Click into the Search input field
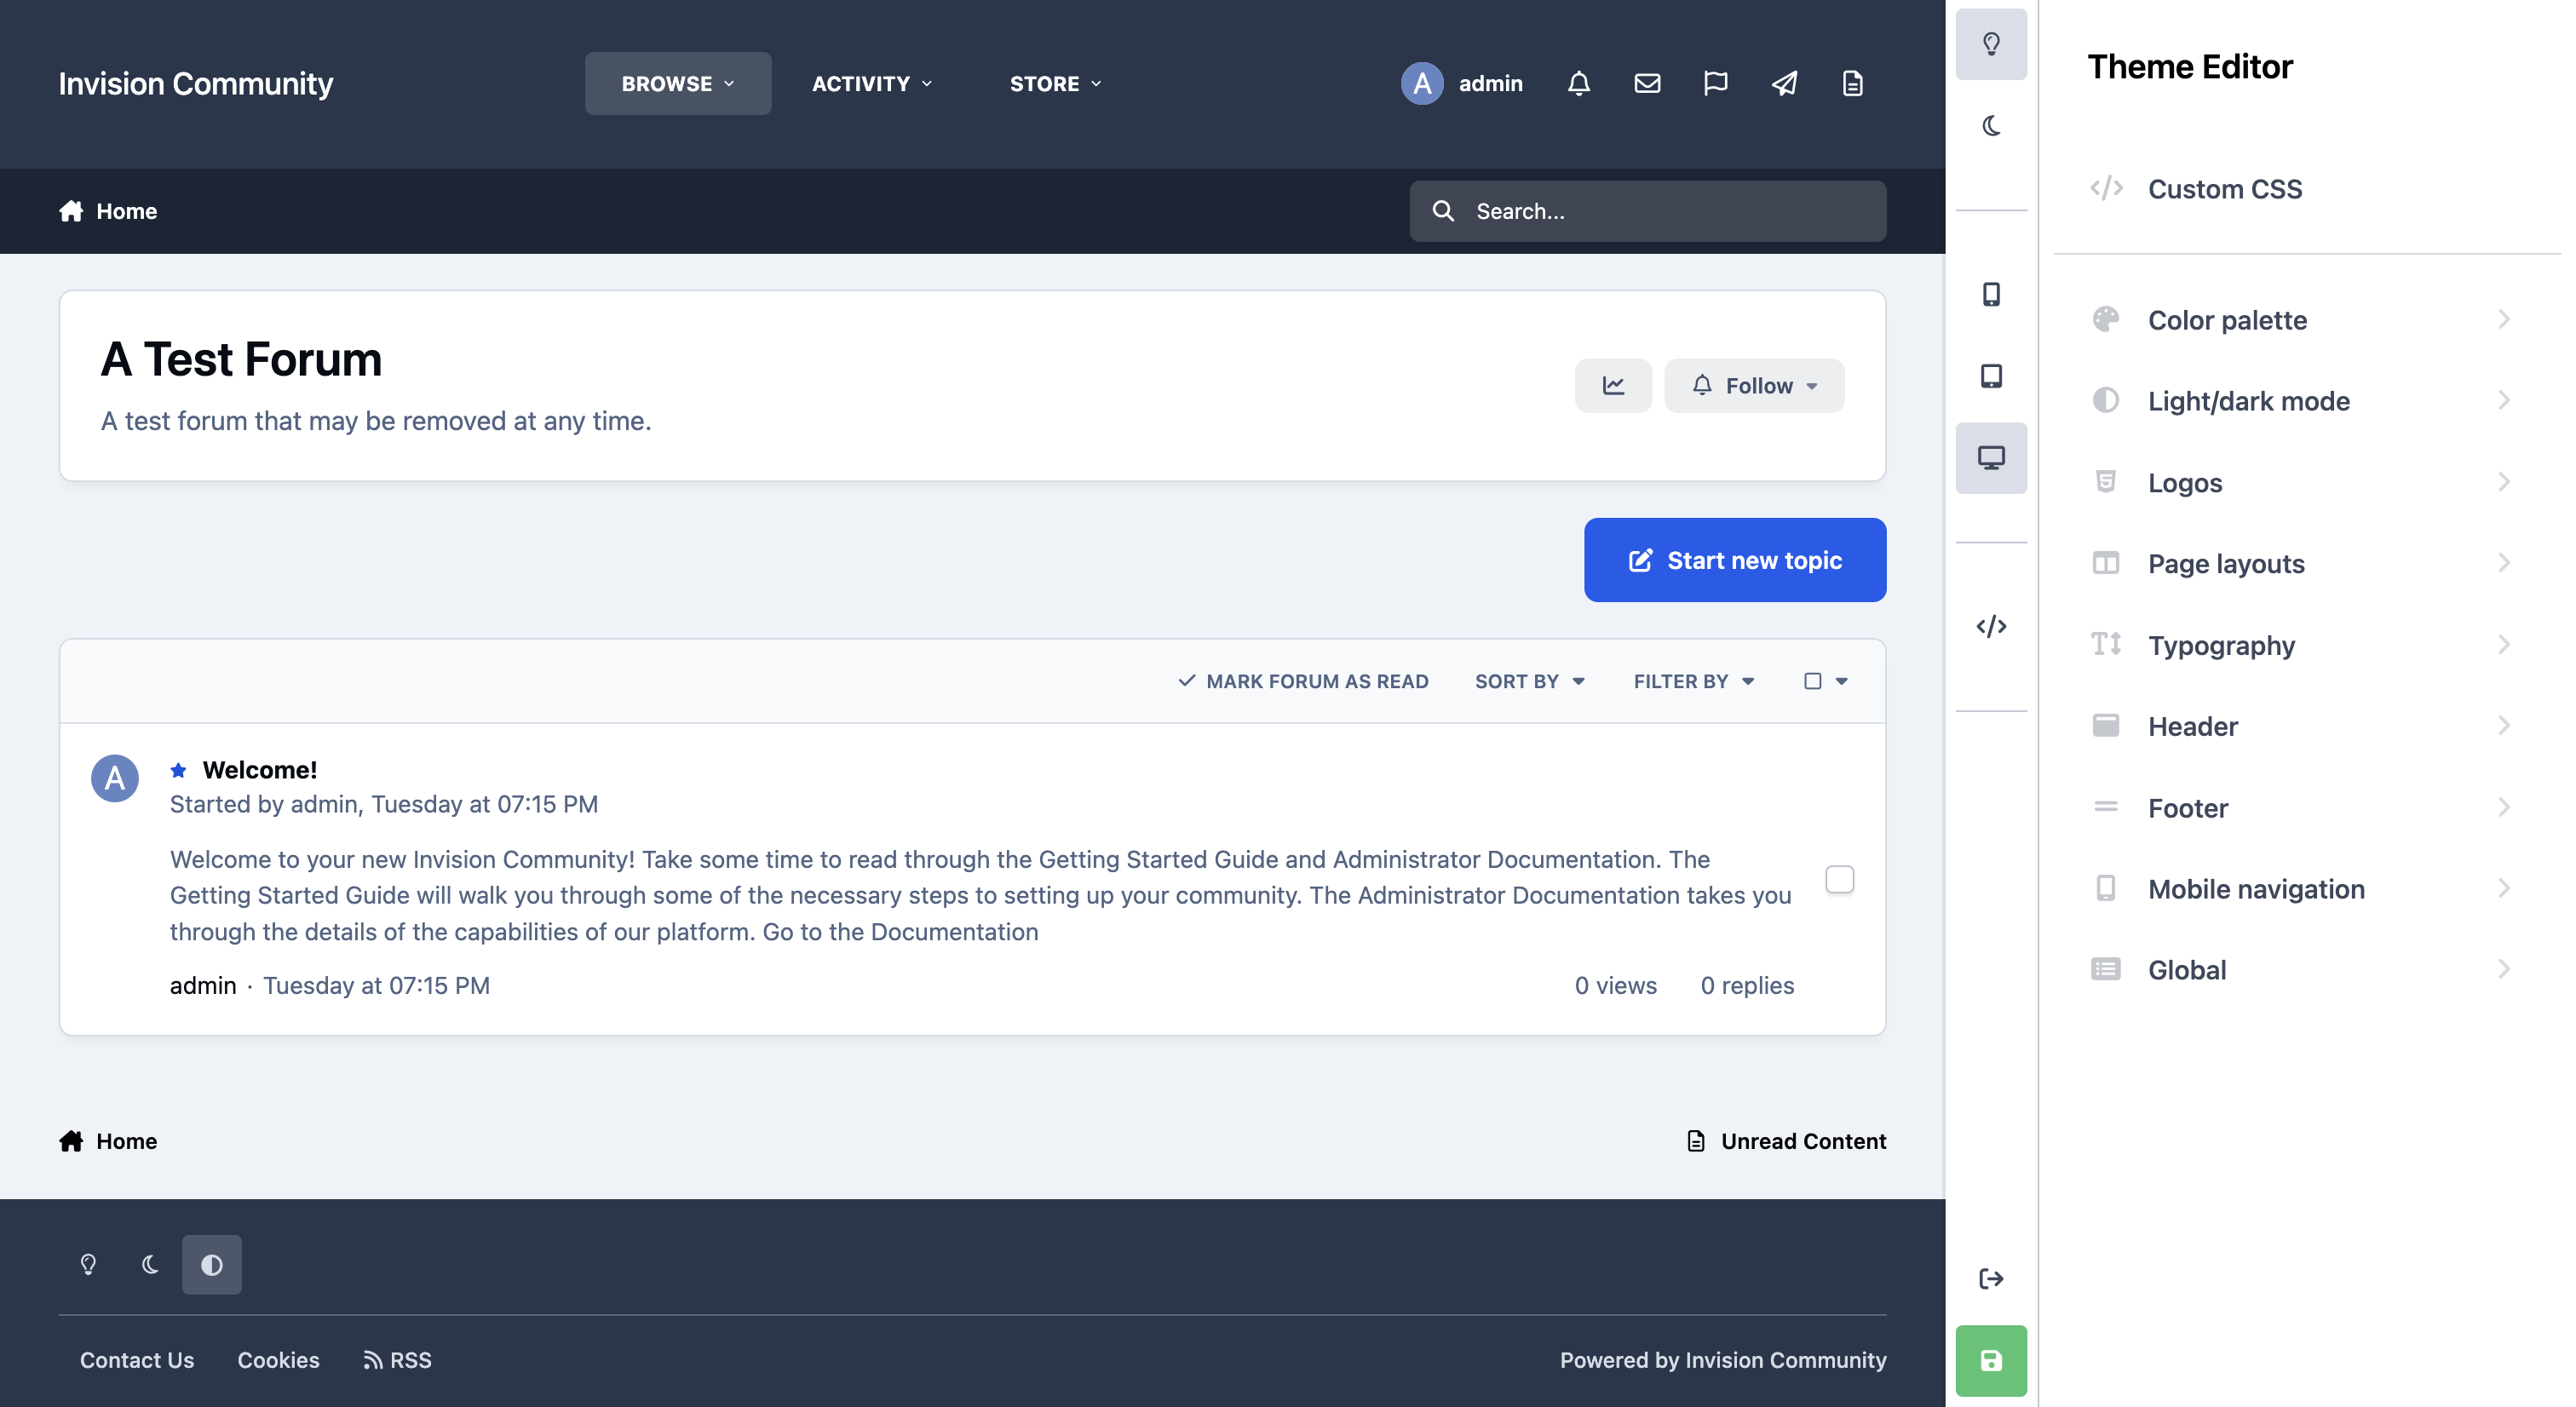The height and width of the screenshot is (1407, 2576). (1647, 211)
